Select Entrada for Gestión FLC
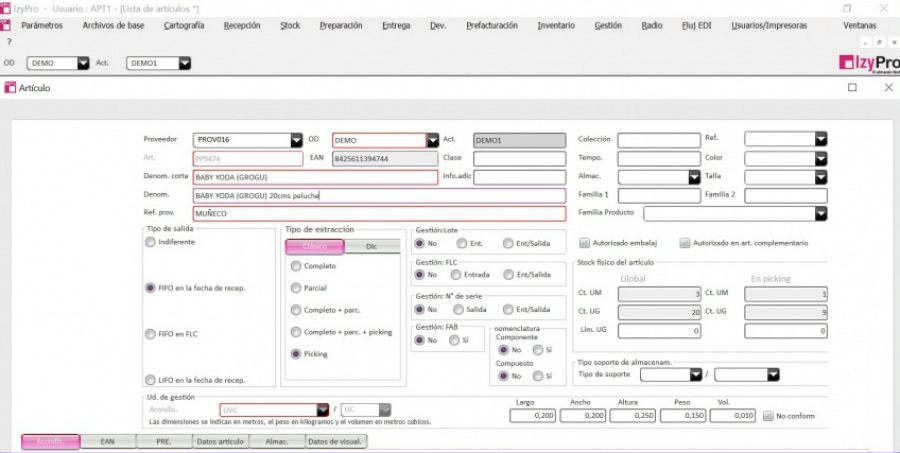900x453 pixels. coord(456,274)
